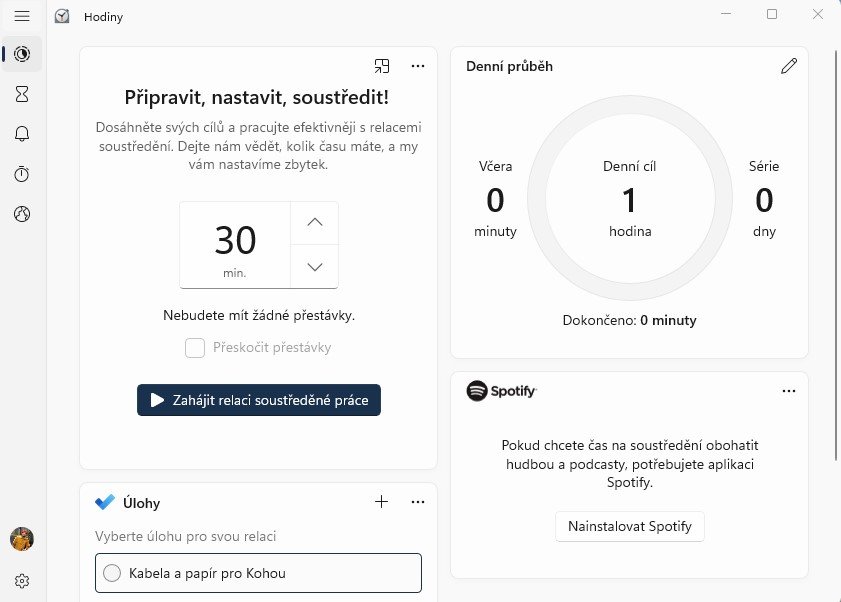Start session with Zahájit relaci soustředěné práce

click(x=259, y=400)
